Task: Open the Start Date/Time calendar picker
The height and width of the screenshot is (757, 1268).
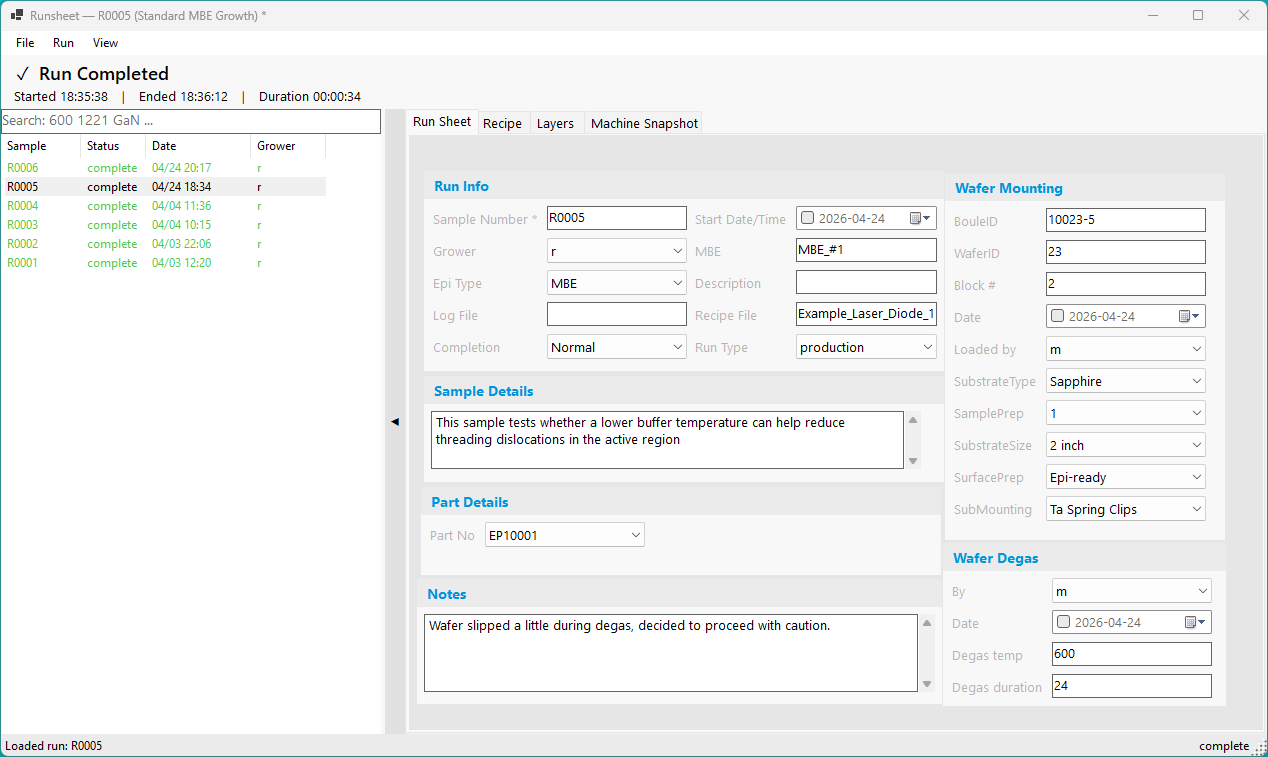Action: [x=921, y=218]
